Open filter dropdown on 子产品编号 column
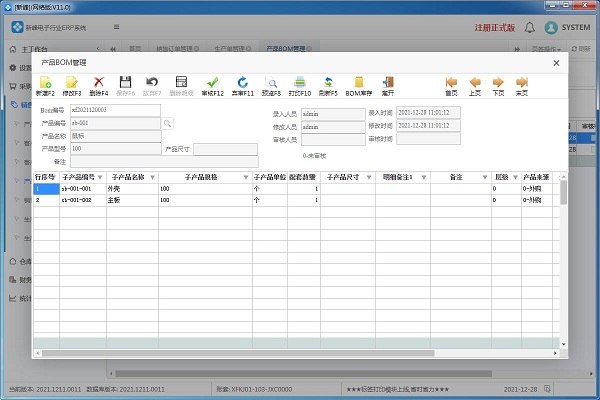 click(101, 177)
